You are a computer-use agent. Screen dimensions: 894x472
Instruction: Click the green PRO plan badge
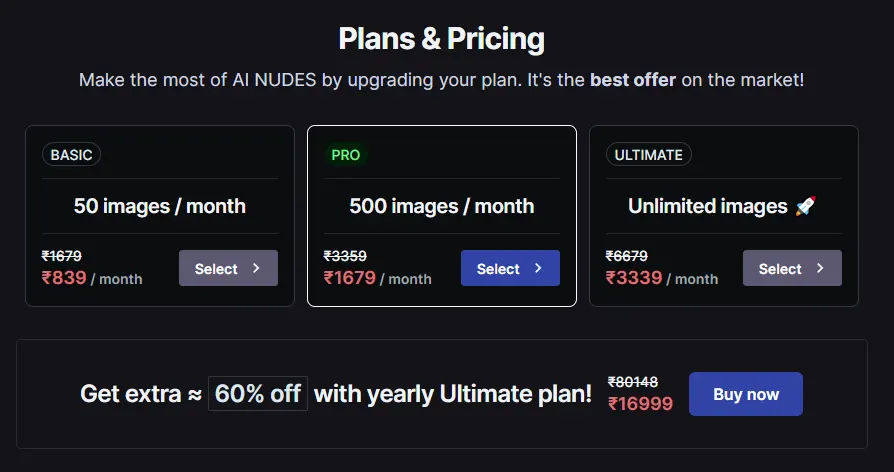(x=346, y=155)
